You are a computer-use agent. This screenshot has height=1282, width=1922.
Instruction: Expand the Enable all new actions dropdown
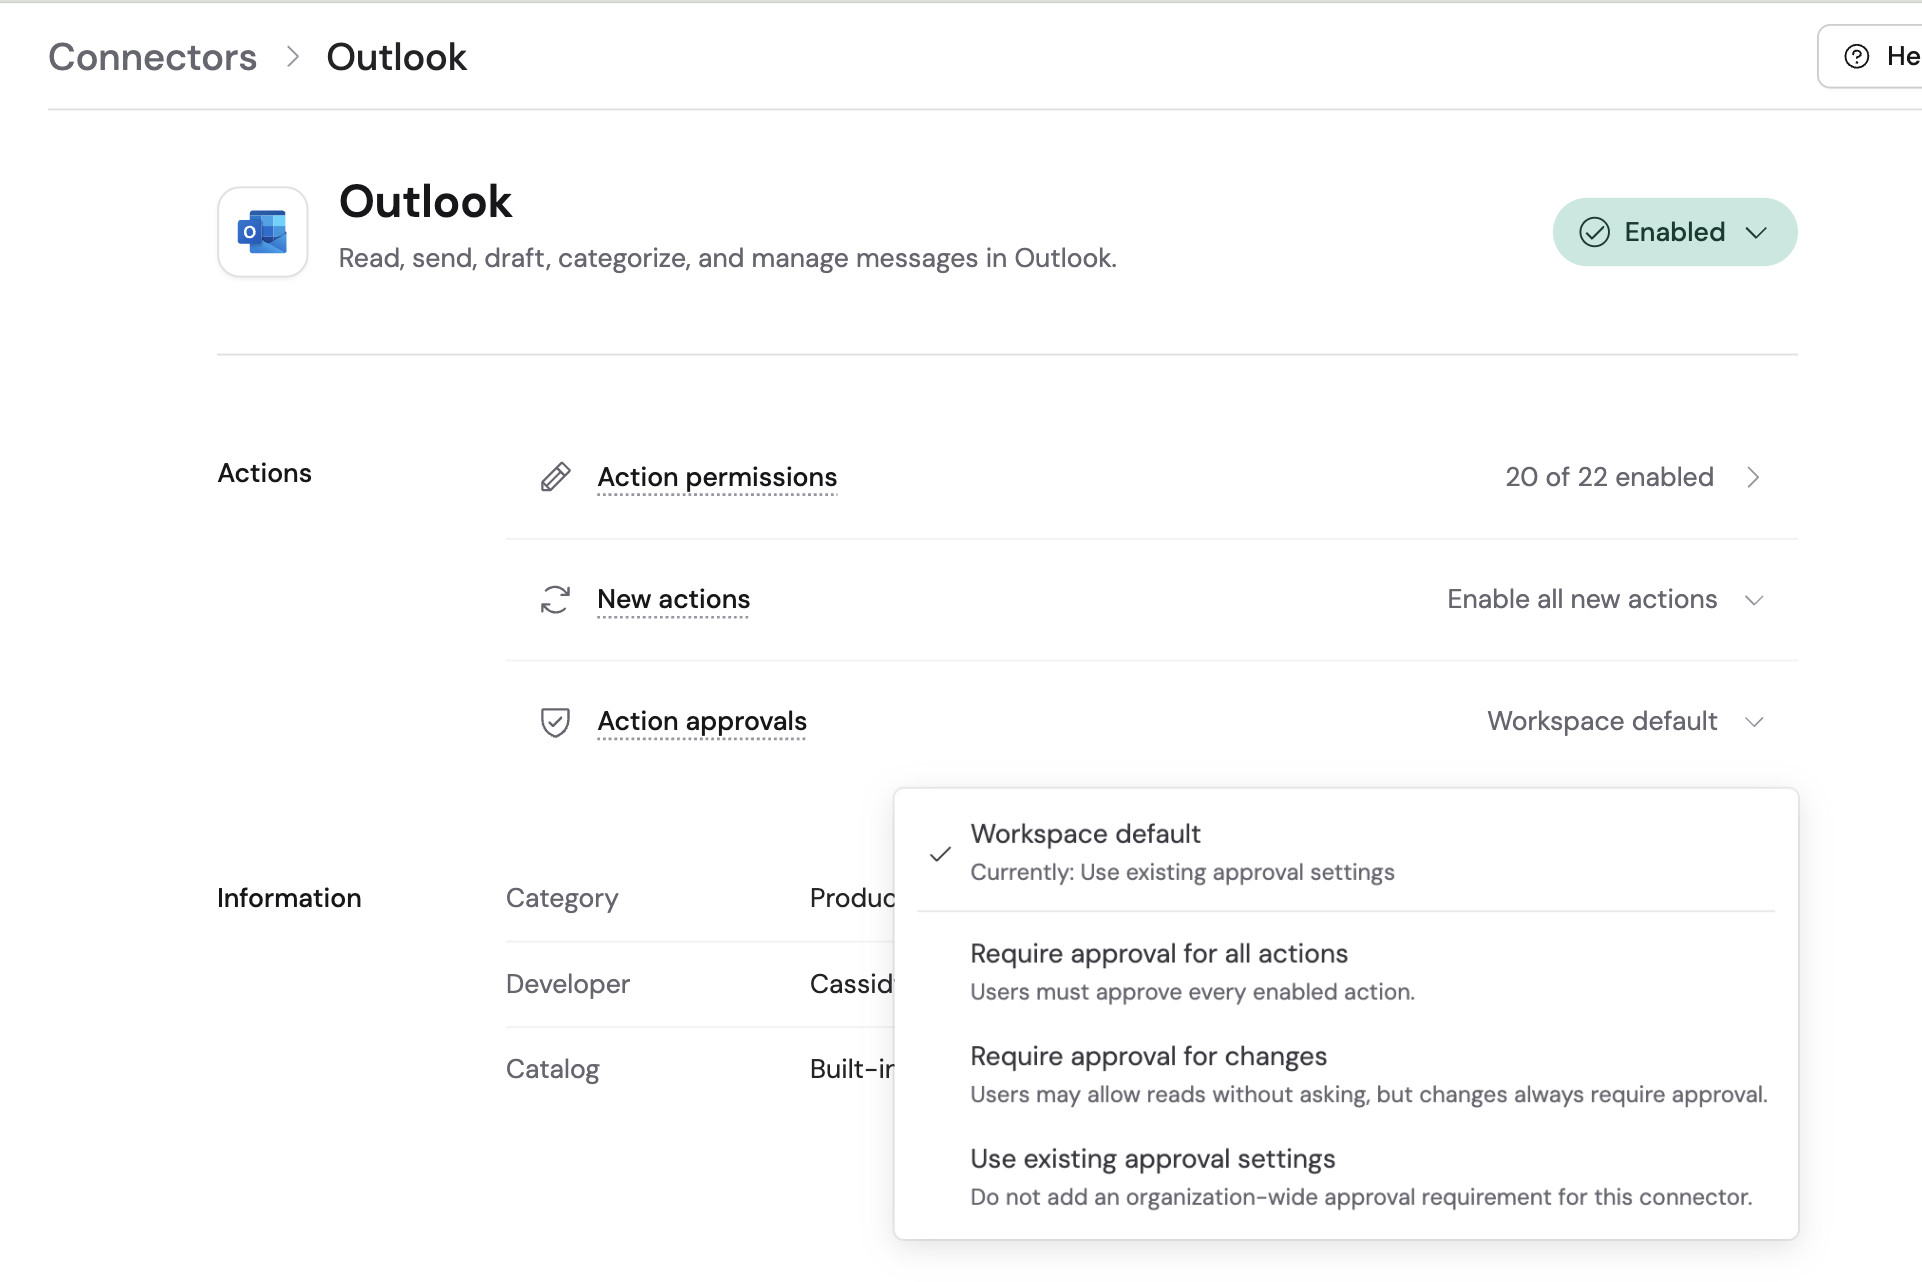coord(1606,599)
